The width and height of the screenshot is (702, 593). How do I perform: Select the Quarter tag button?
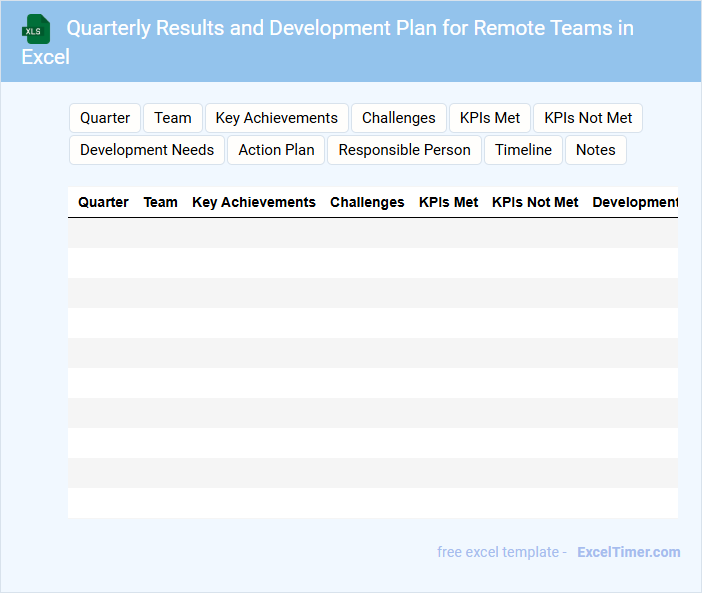coord(105,118)
